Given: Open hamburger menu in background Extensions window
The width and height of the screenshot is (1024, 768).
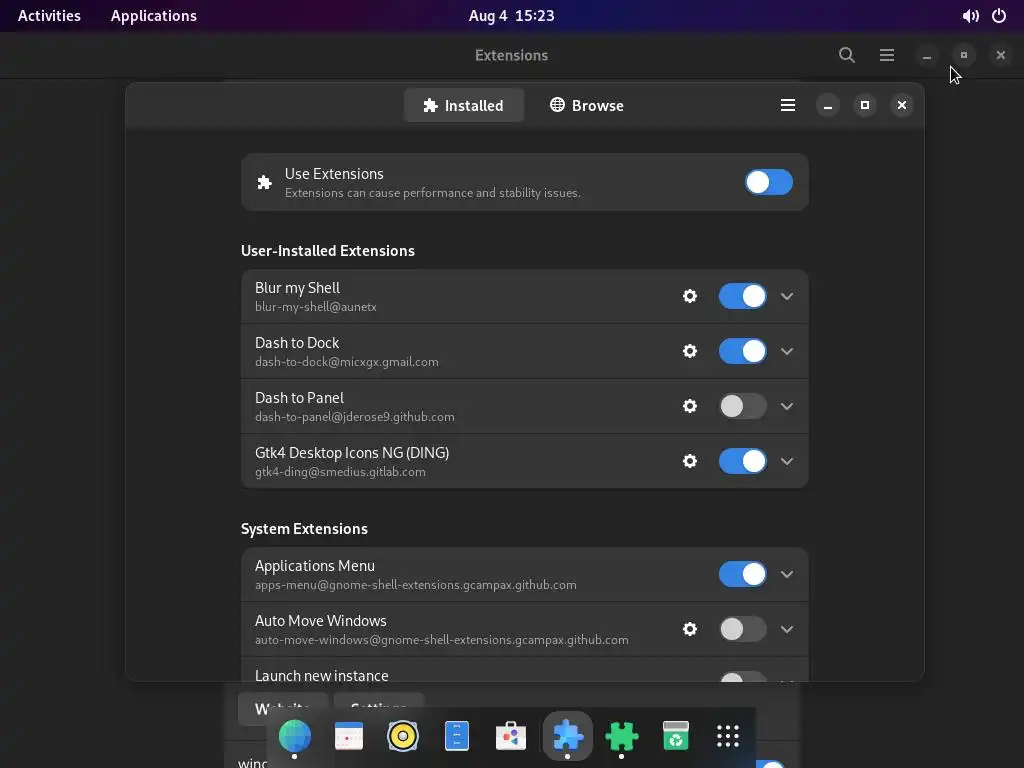Looking at the screenshot, I should [x=886, y=55].
